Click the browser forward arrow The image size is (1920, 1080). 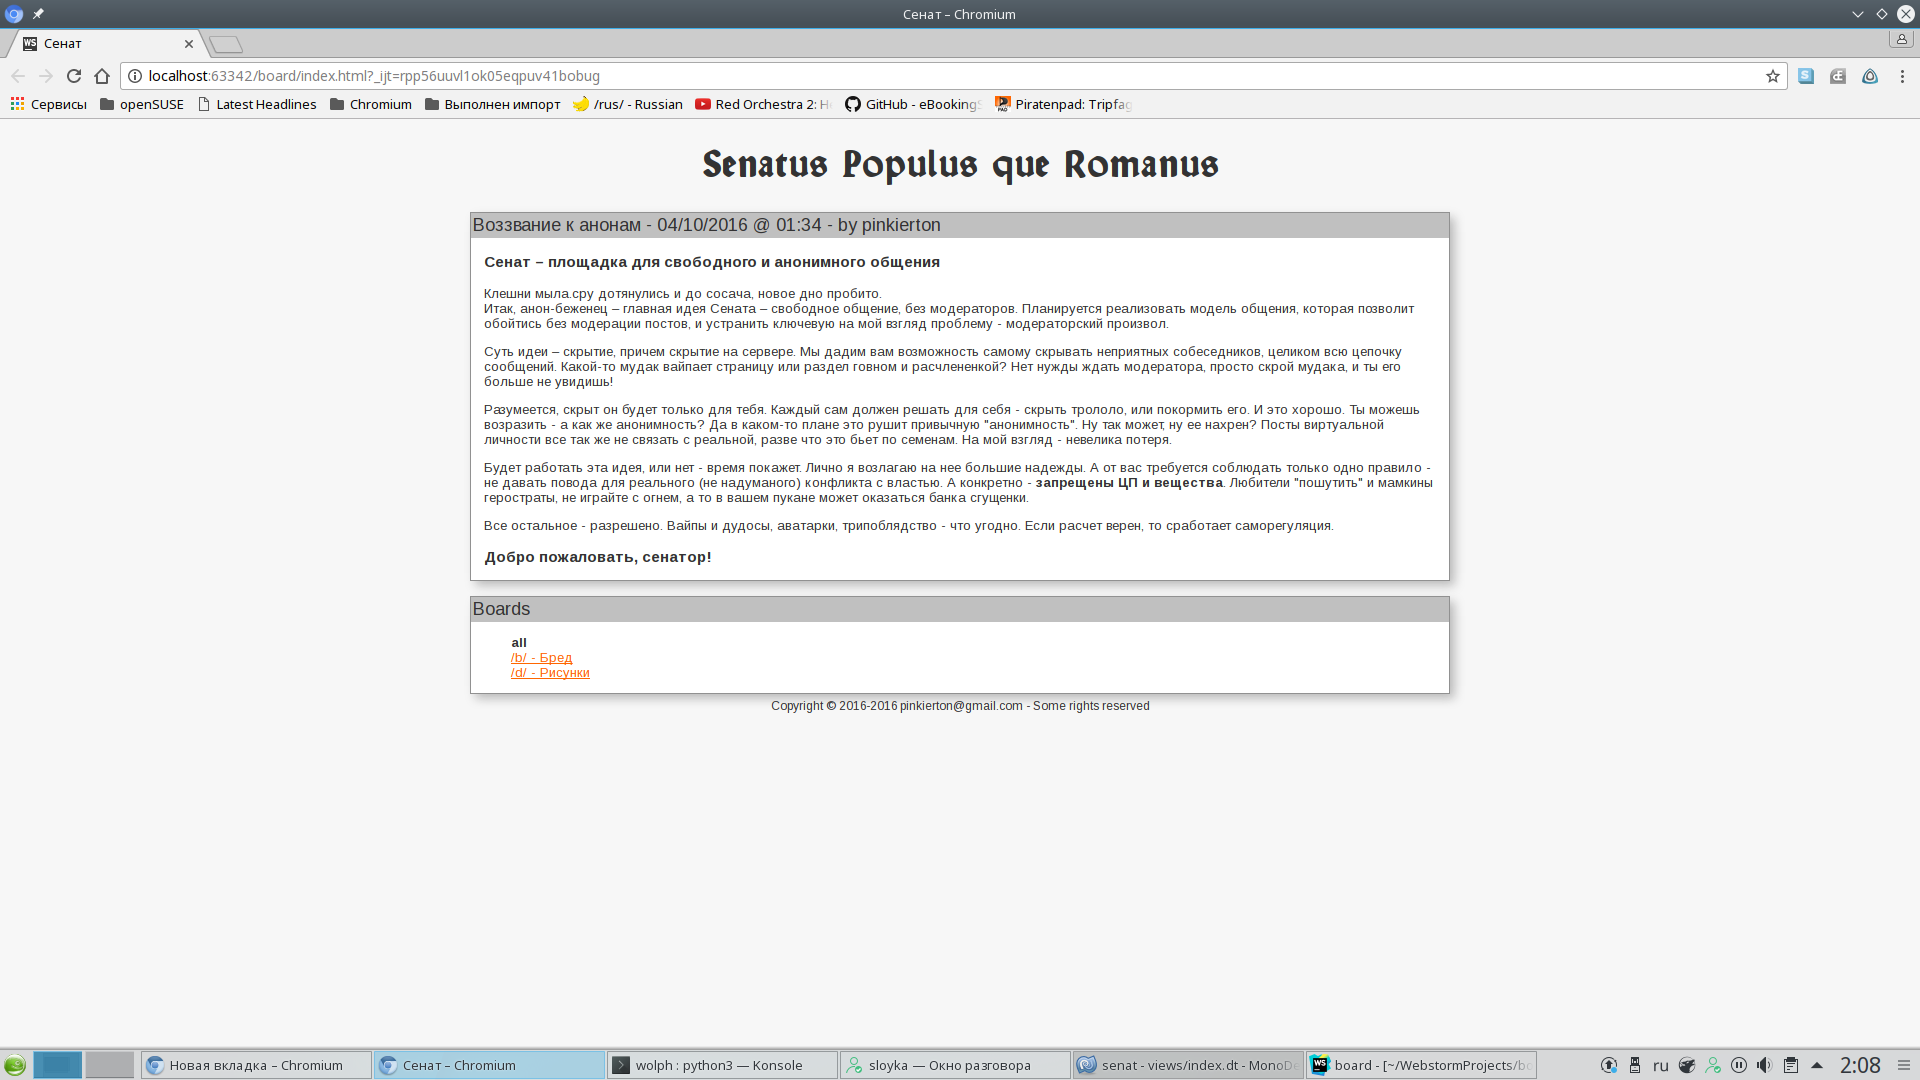click(x=46, y=76)
